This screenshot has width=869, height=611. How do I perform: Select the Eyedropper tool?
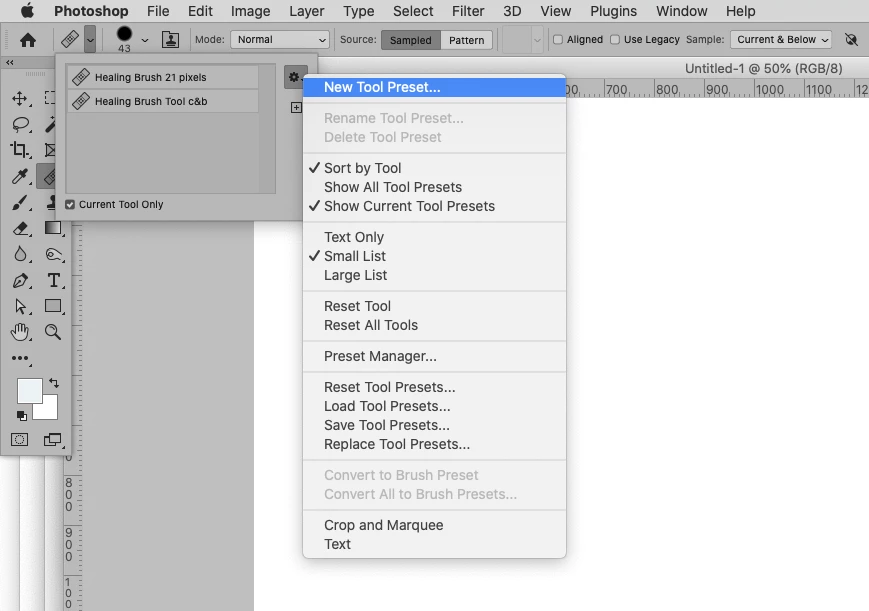pos(20,176)
